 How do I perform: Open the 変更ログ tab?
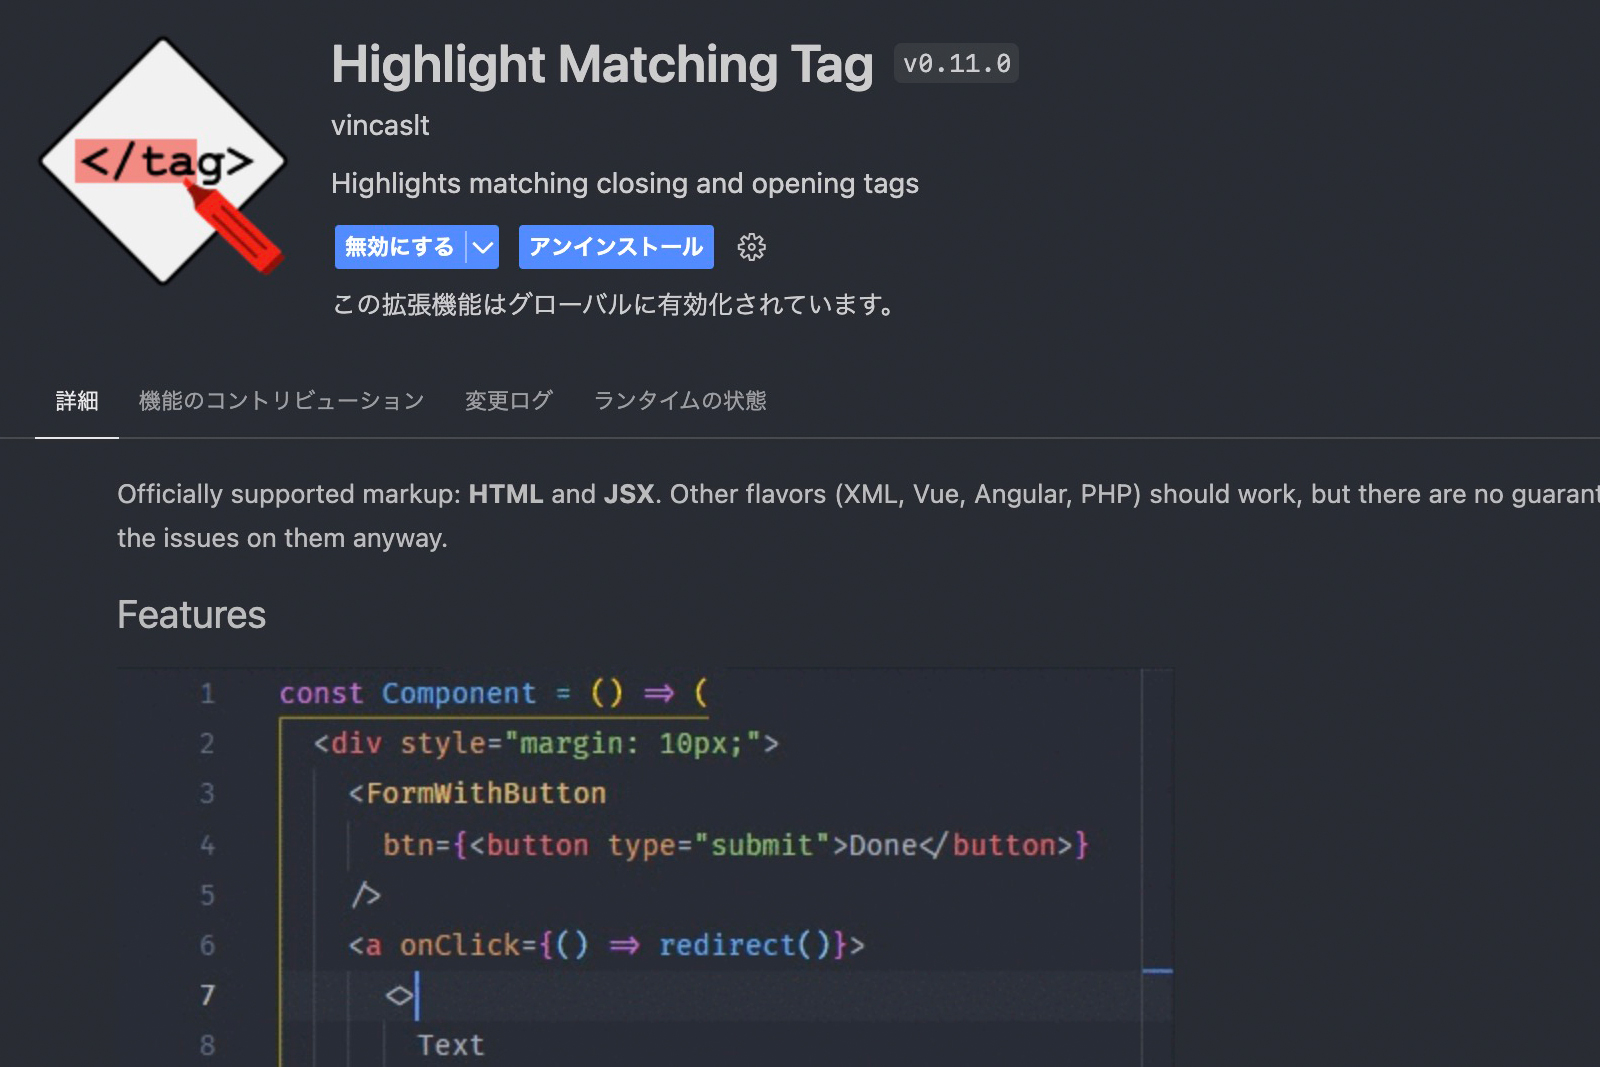[x=509, y=401]
